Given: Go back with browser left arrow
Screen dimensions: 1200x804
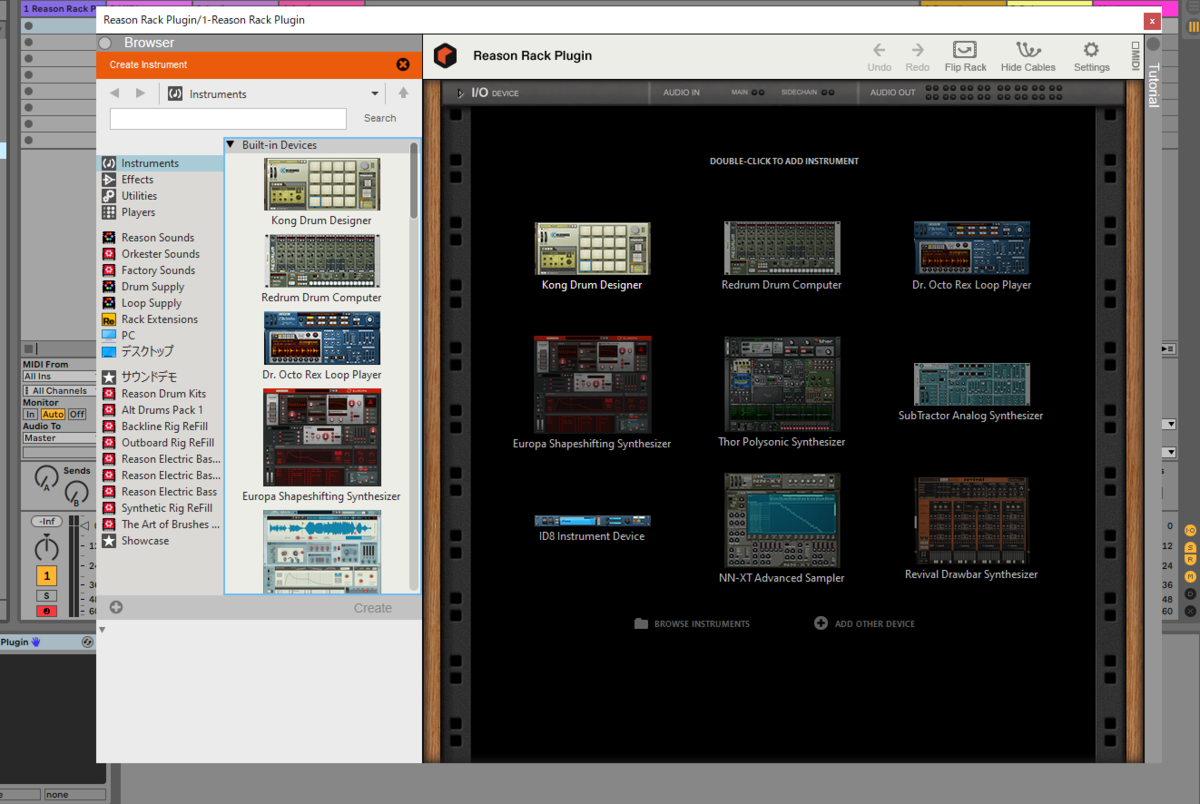Looking at the screenshot, I should click(x=115, y=93).
